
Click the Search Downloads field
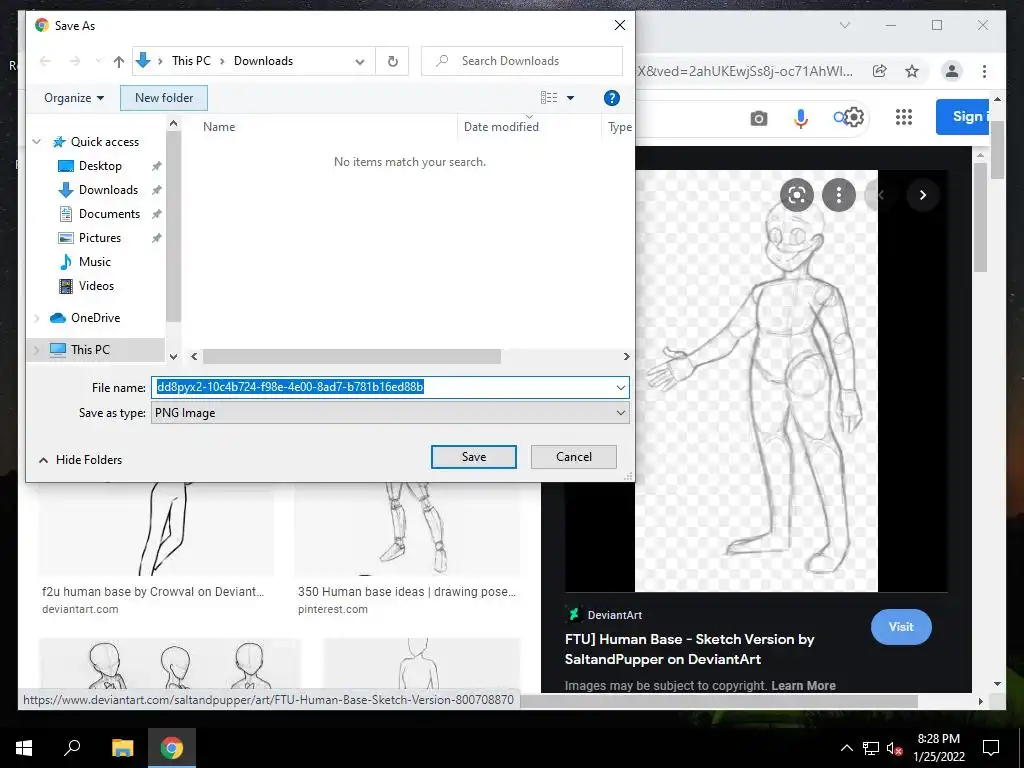pyautogui.click(x=522, y=61)
